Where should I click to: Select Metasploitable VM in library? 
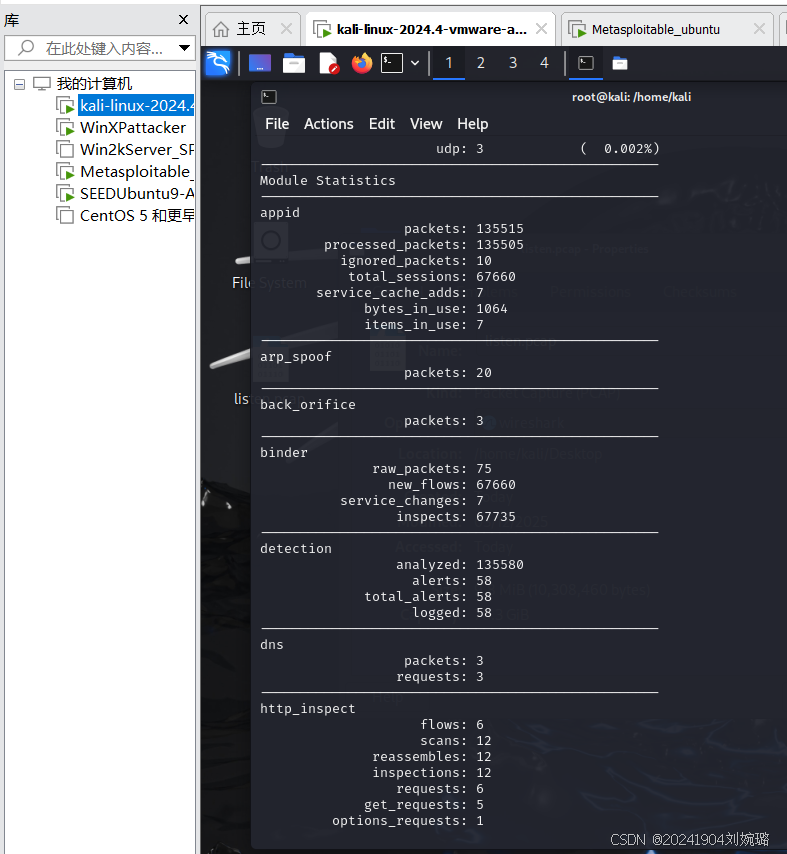(x=137, y=172)
